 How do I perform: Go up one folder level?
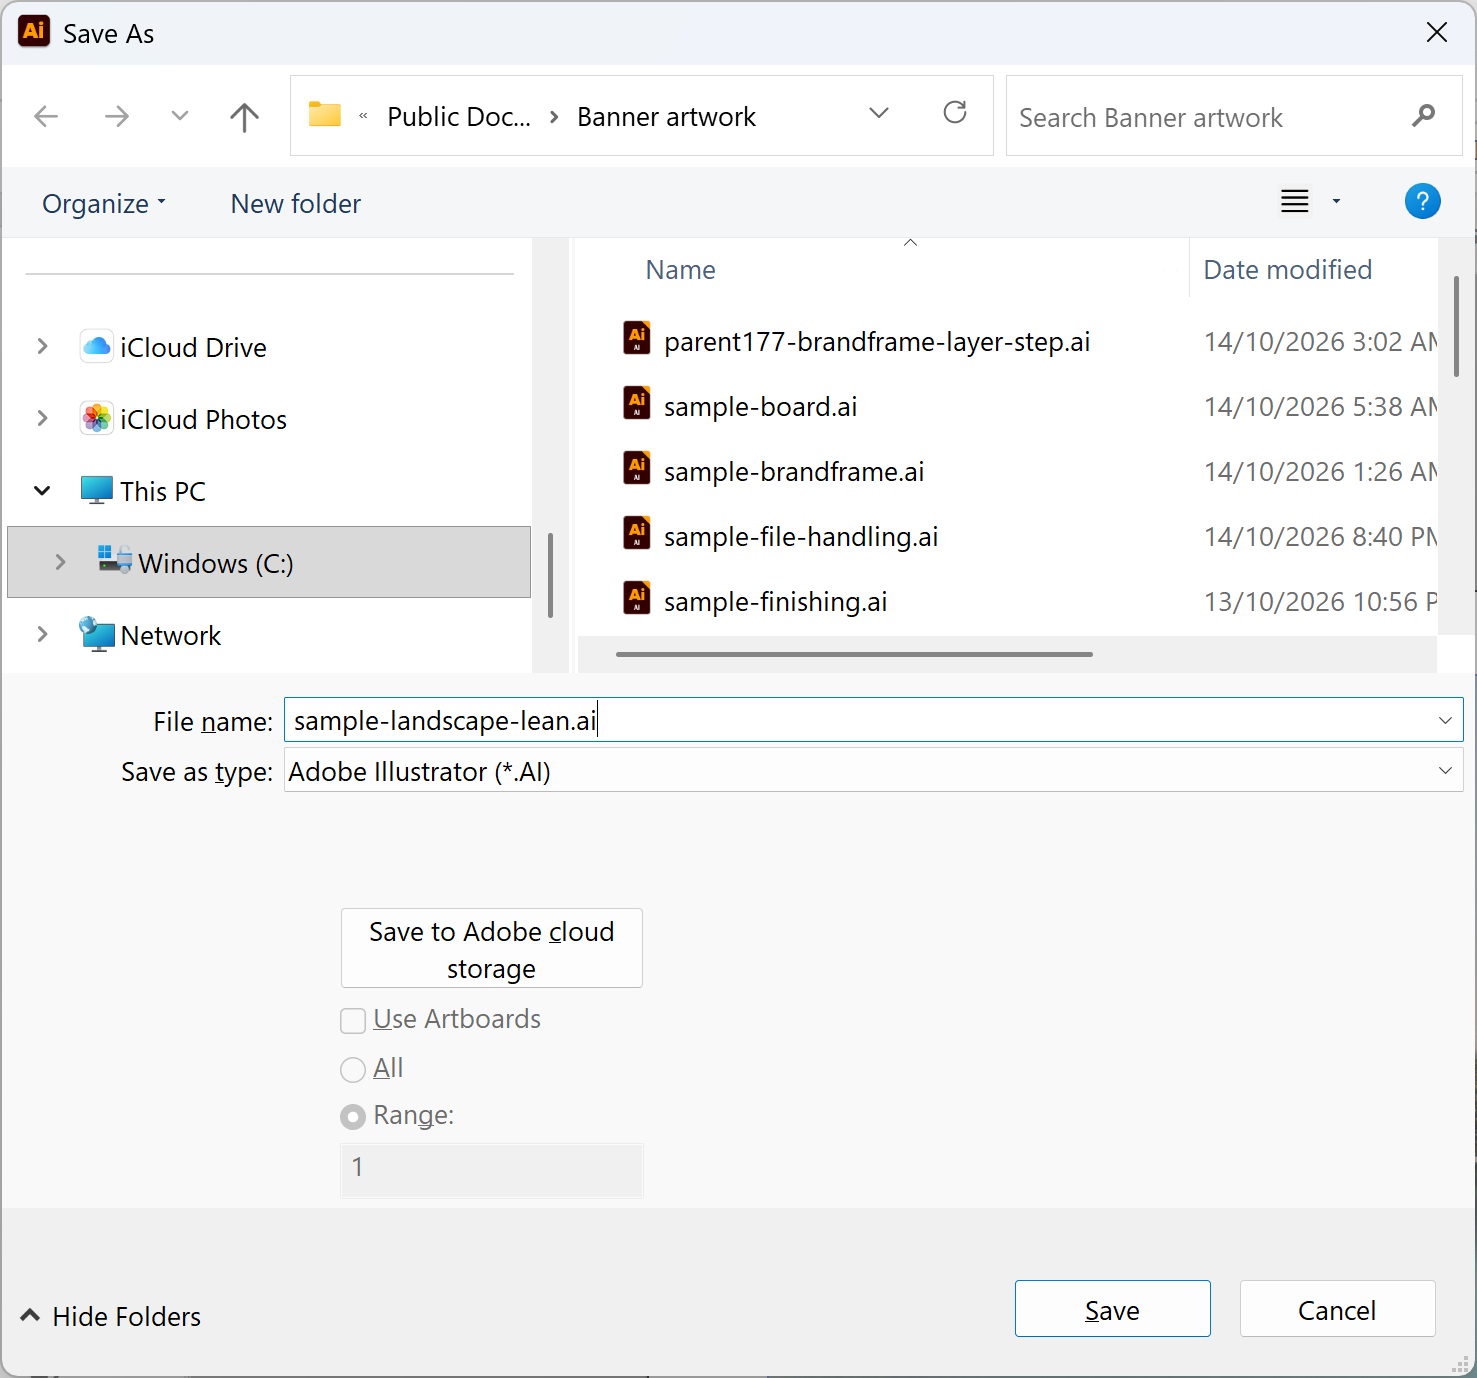(244, 117)
